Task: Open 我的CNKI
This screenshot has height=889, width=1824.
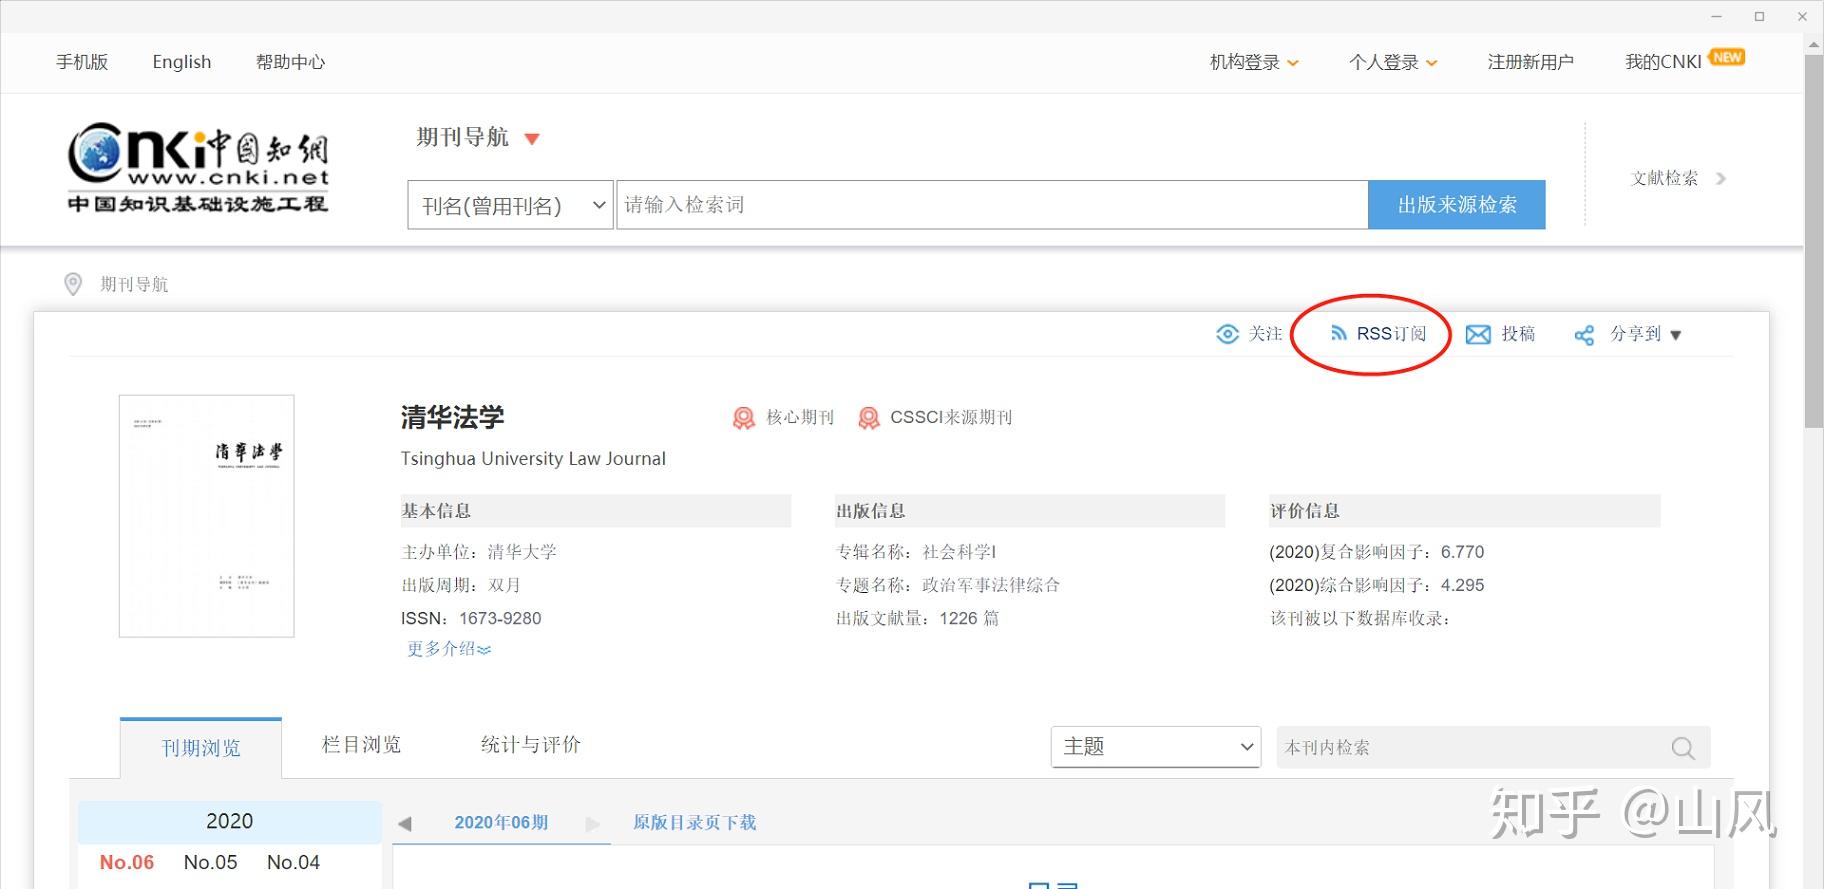Action: (x=1663, y=62)
